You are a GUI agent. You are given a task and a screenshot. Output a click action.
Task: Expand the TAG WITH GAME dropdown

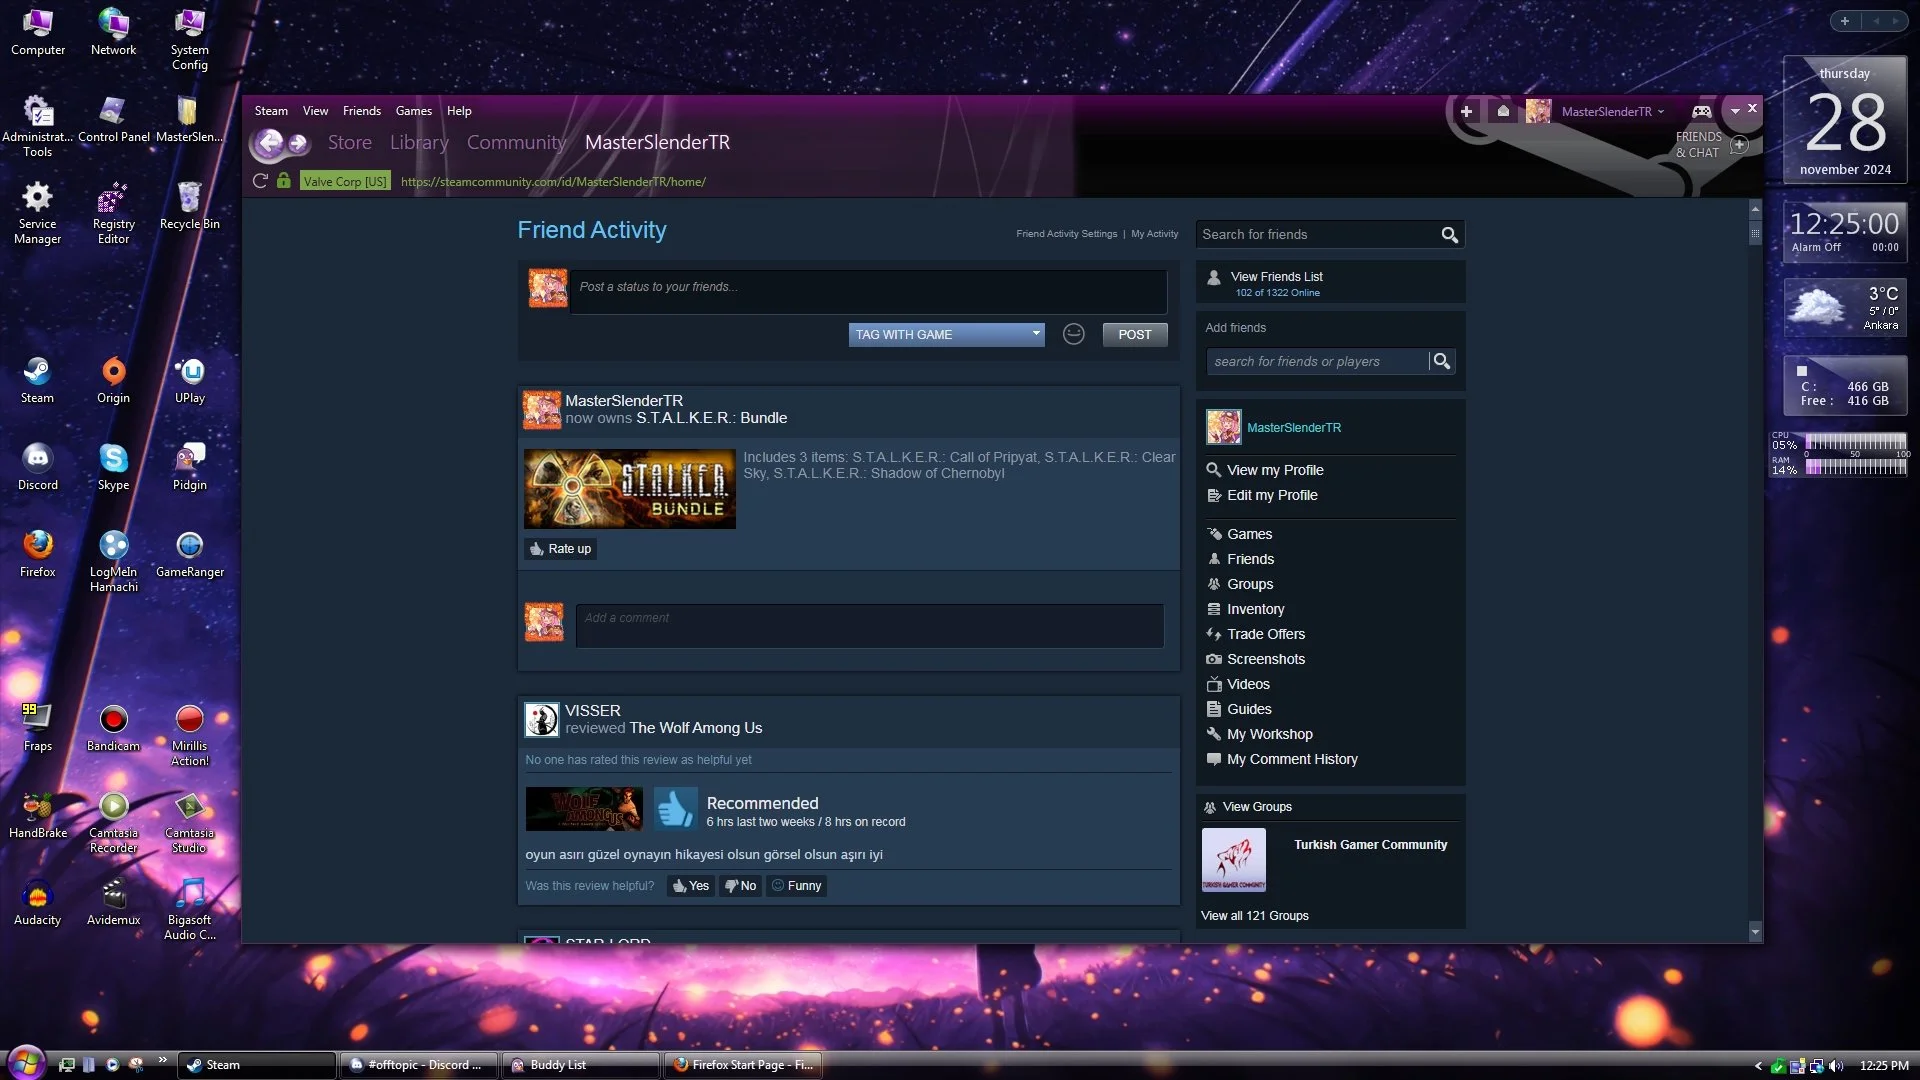click(946, 334)
